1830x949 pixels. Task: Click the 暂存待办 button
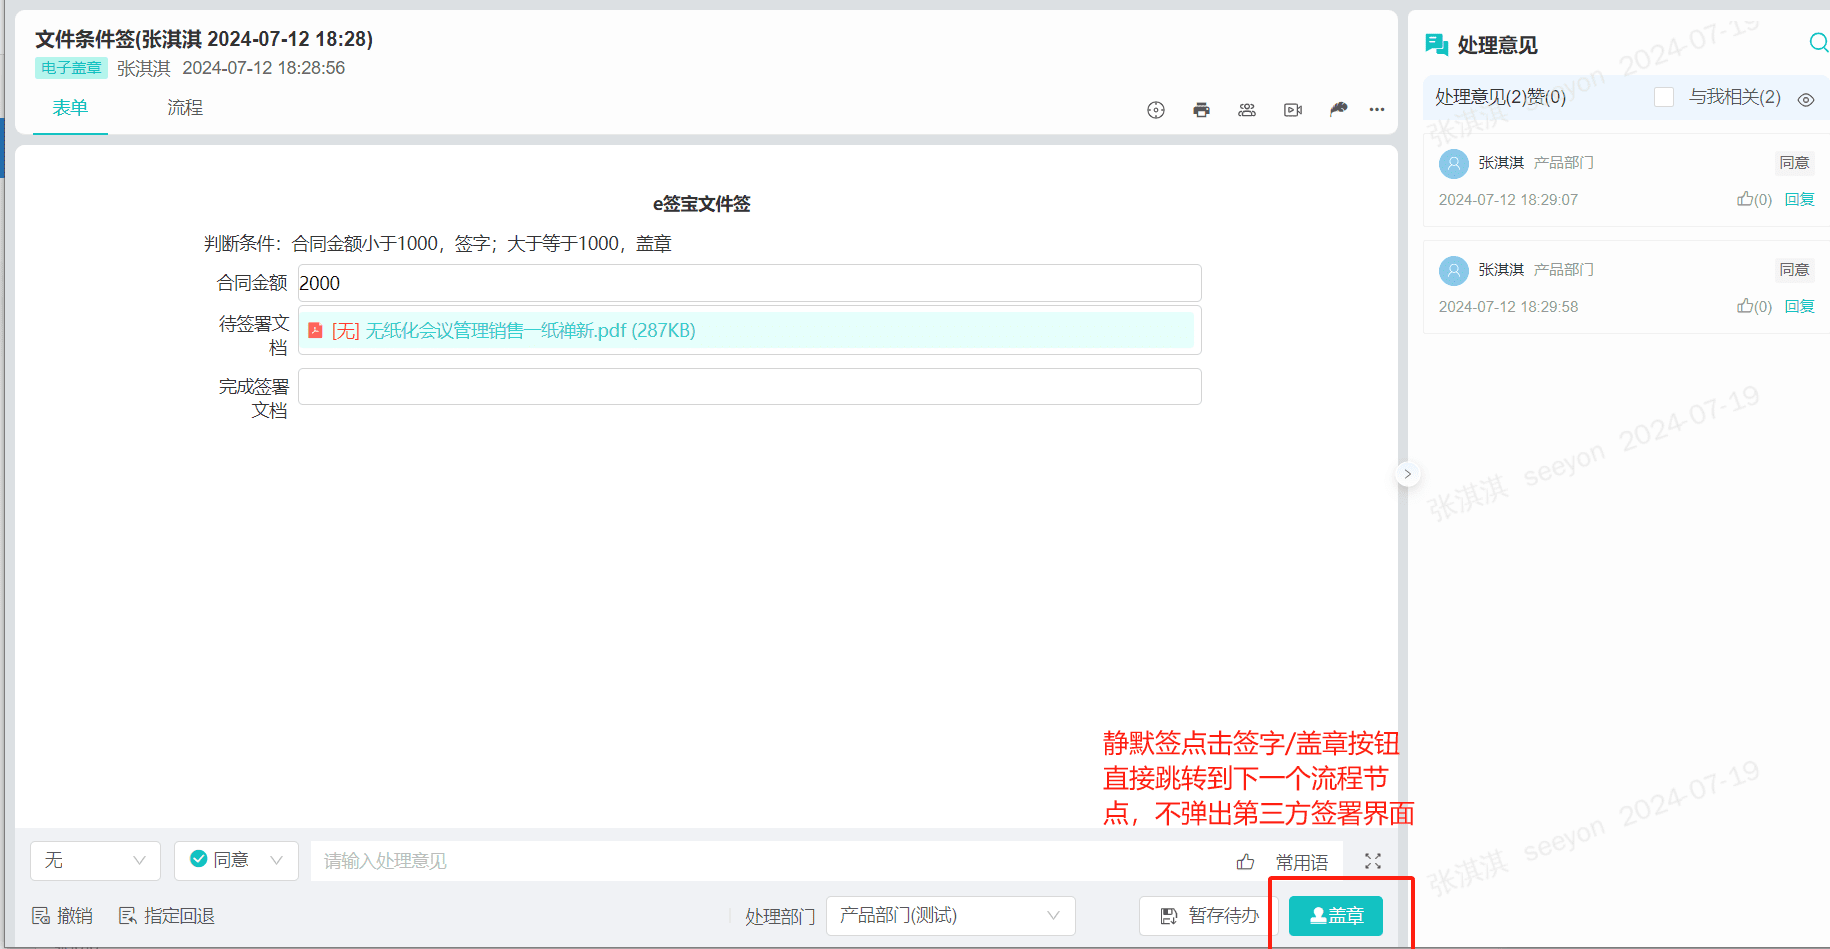1209,916
